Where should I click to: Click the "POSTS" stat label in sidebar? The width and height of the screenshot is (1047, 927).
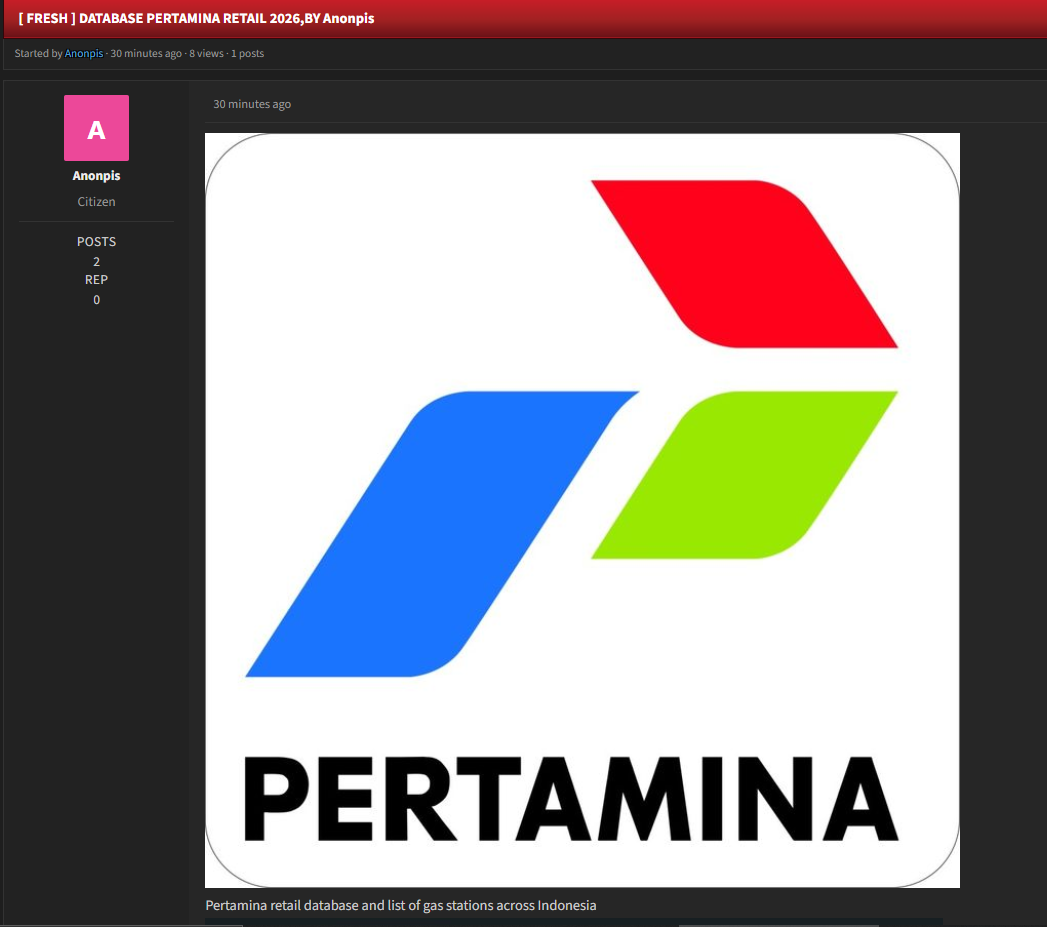[x=96, y=242]
